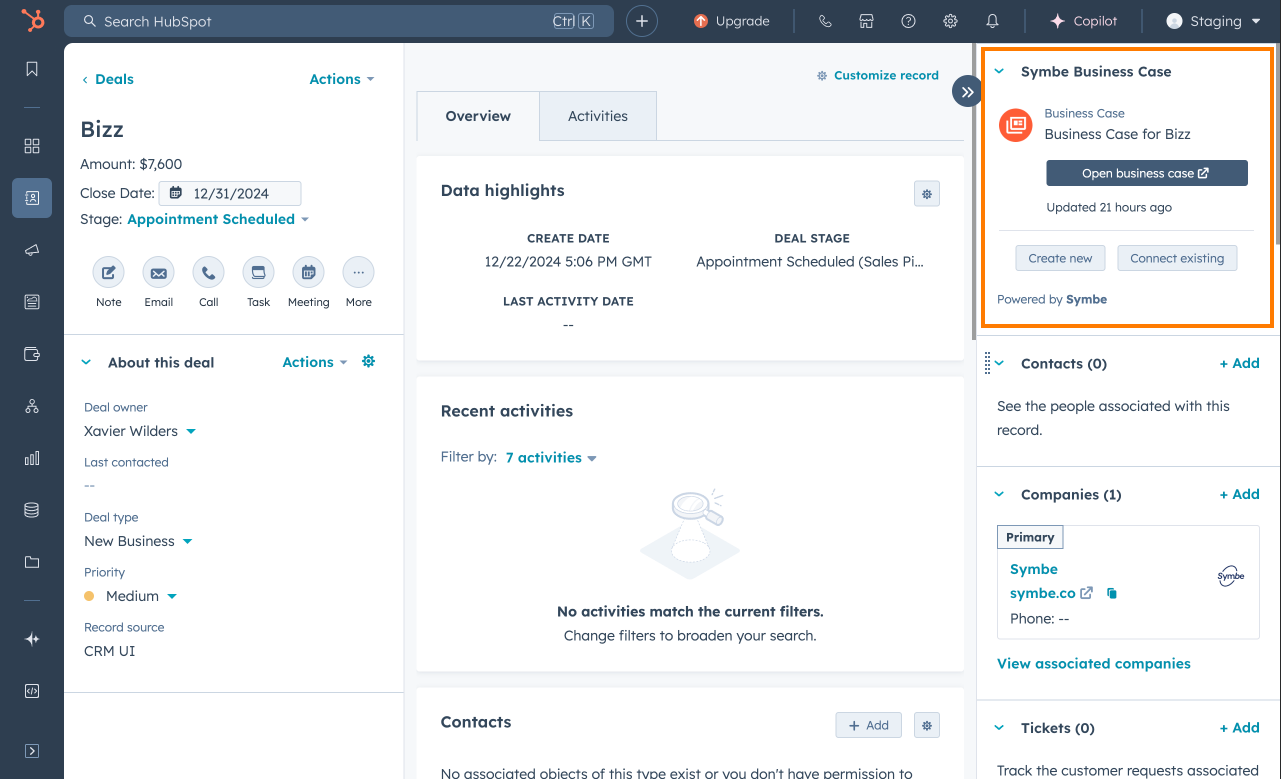This screenshot has height=780, width=1281.
Task: Click the Connect existing button
Action: pos(1177,258)
